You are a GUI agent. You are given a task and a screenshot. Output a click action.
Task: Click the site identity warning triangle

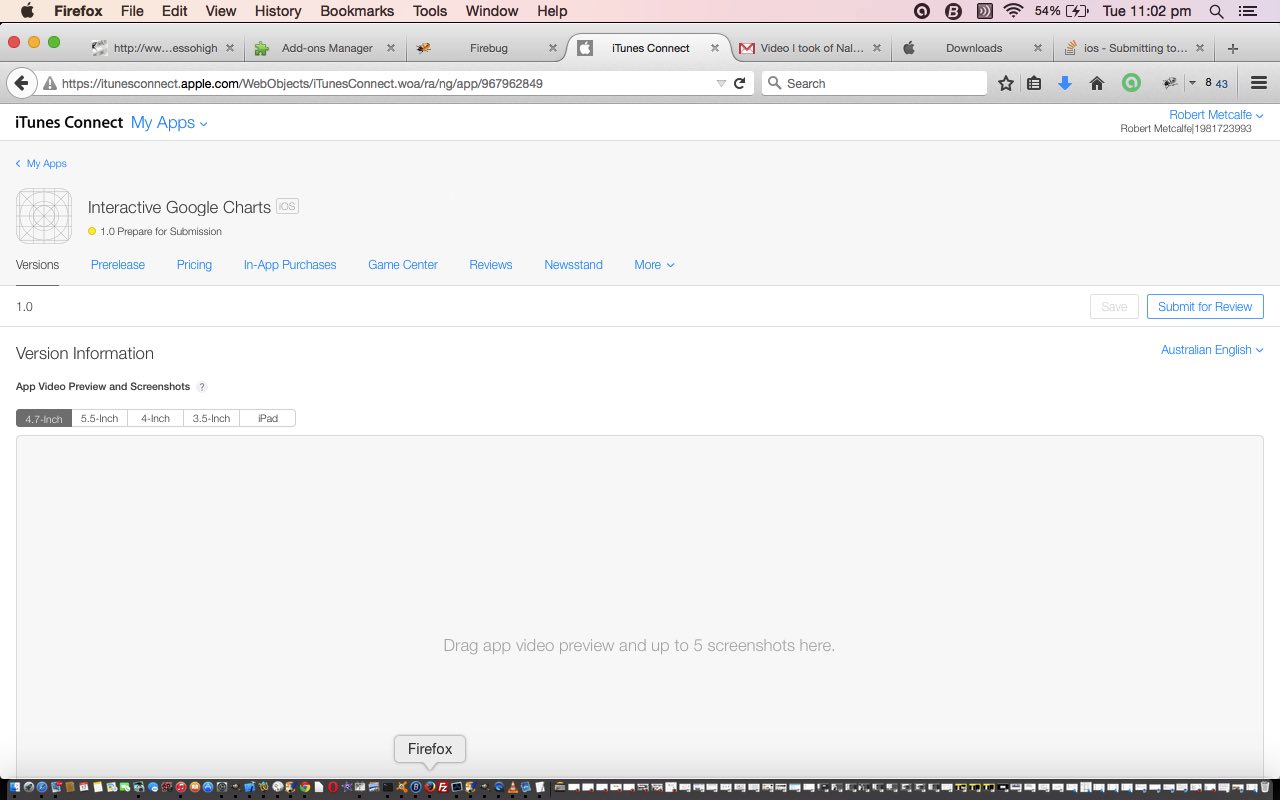click(49, 84)
